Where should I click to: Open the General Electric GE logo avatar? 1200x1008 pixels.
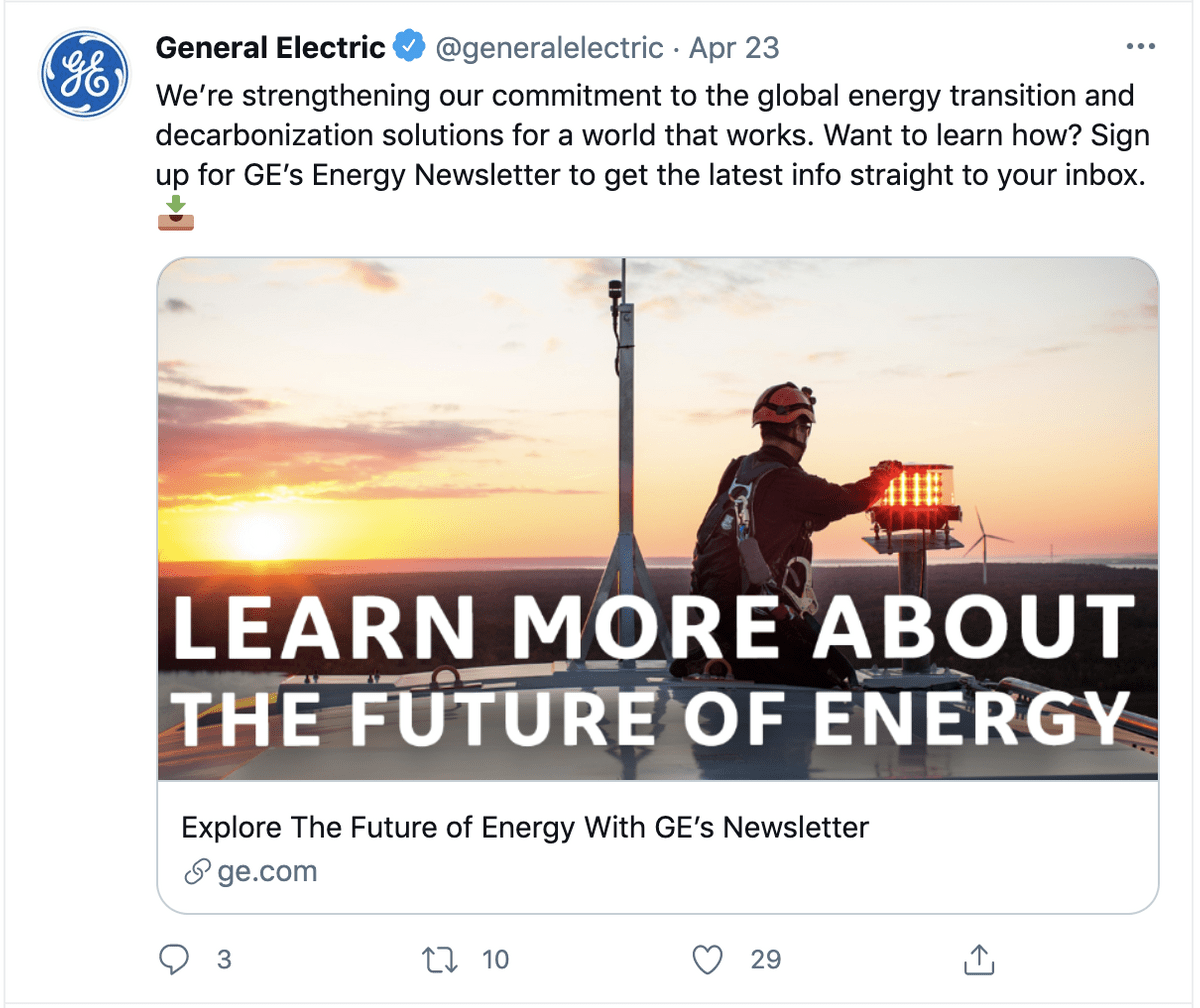[x=85, y=73]
